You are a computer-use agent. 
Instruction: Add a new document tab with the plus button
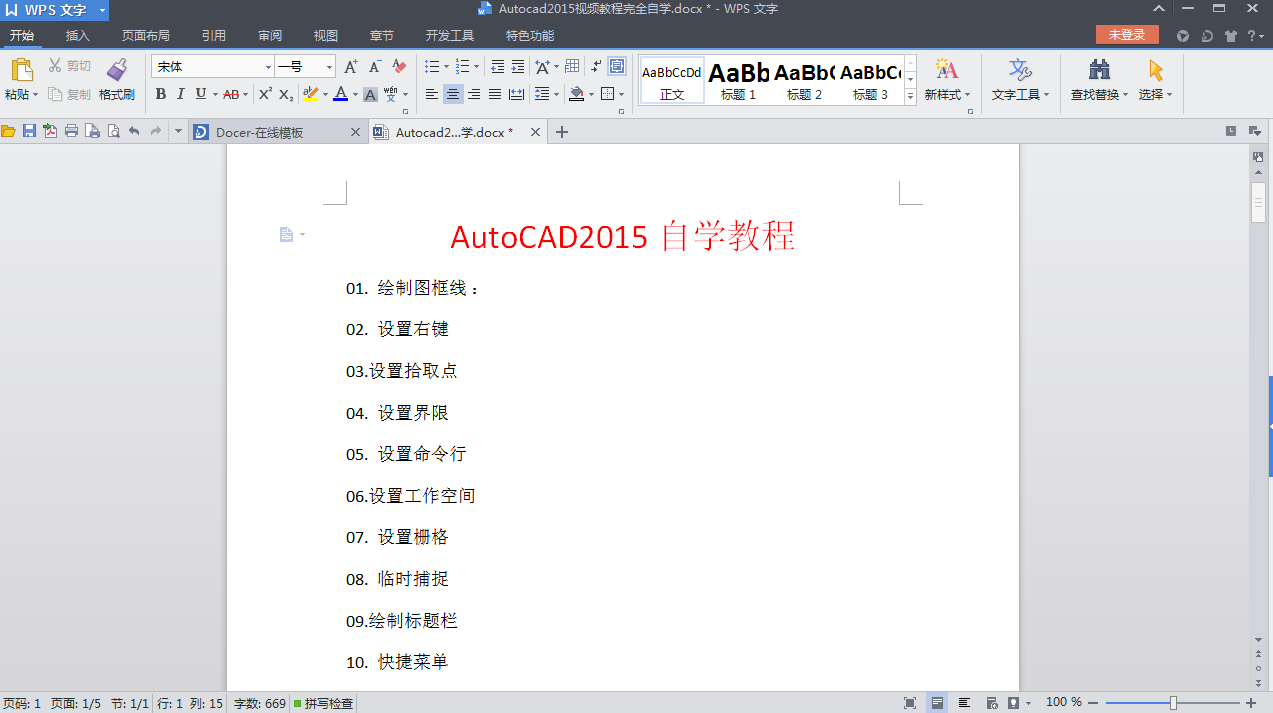562,132
